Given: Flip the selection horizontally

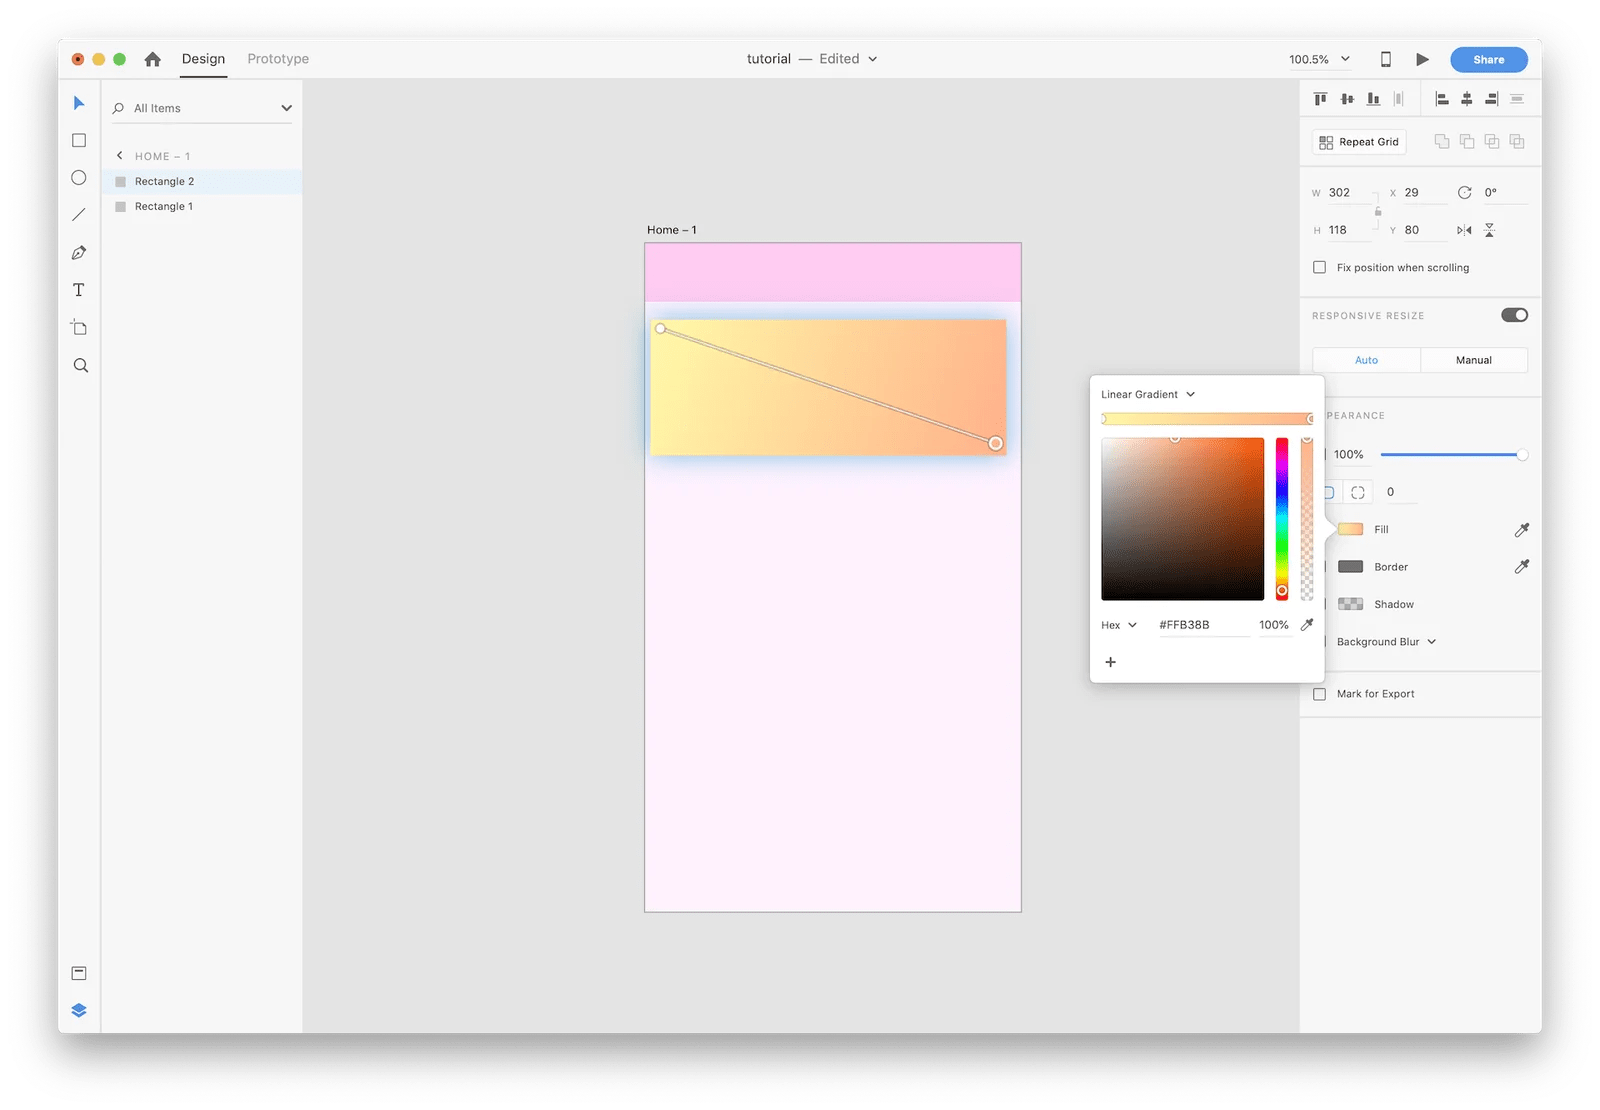Looking at the screenshot, I should pos(1464,230).
